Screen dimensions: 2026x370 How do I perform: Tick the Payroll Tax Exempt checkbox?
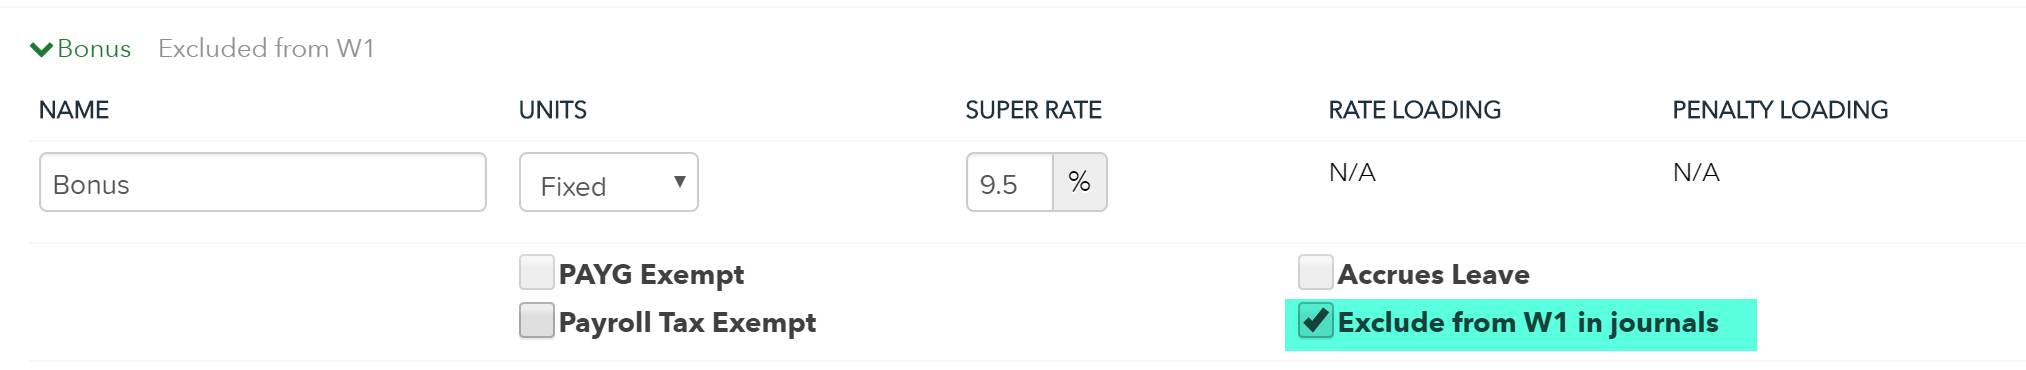[537, 320]
